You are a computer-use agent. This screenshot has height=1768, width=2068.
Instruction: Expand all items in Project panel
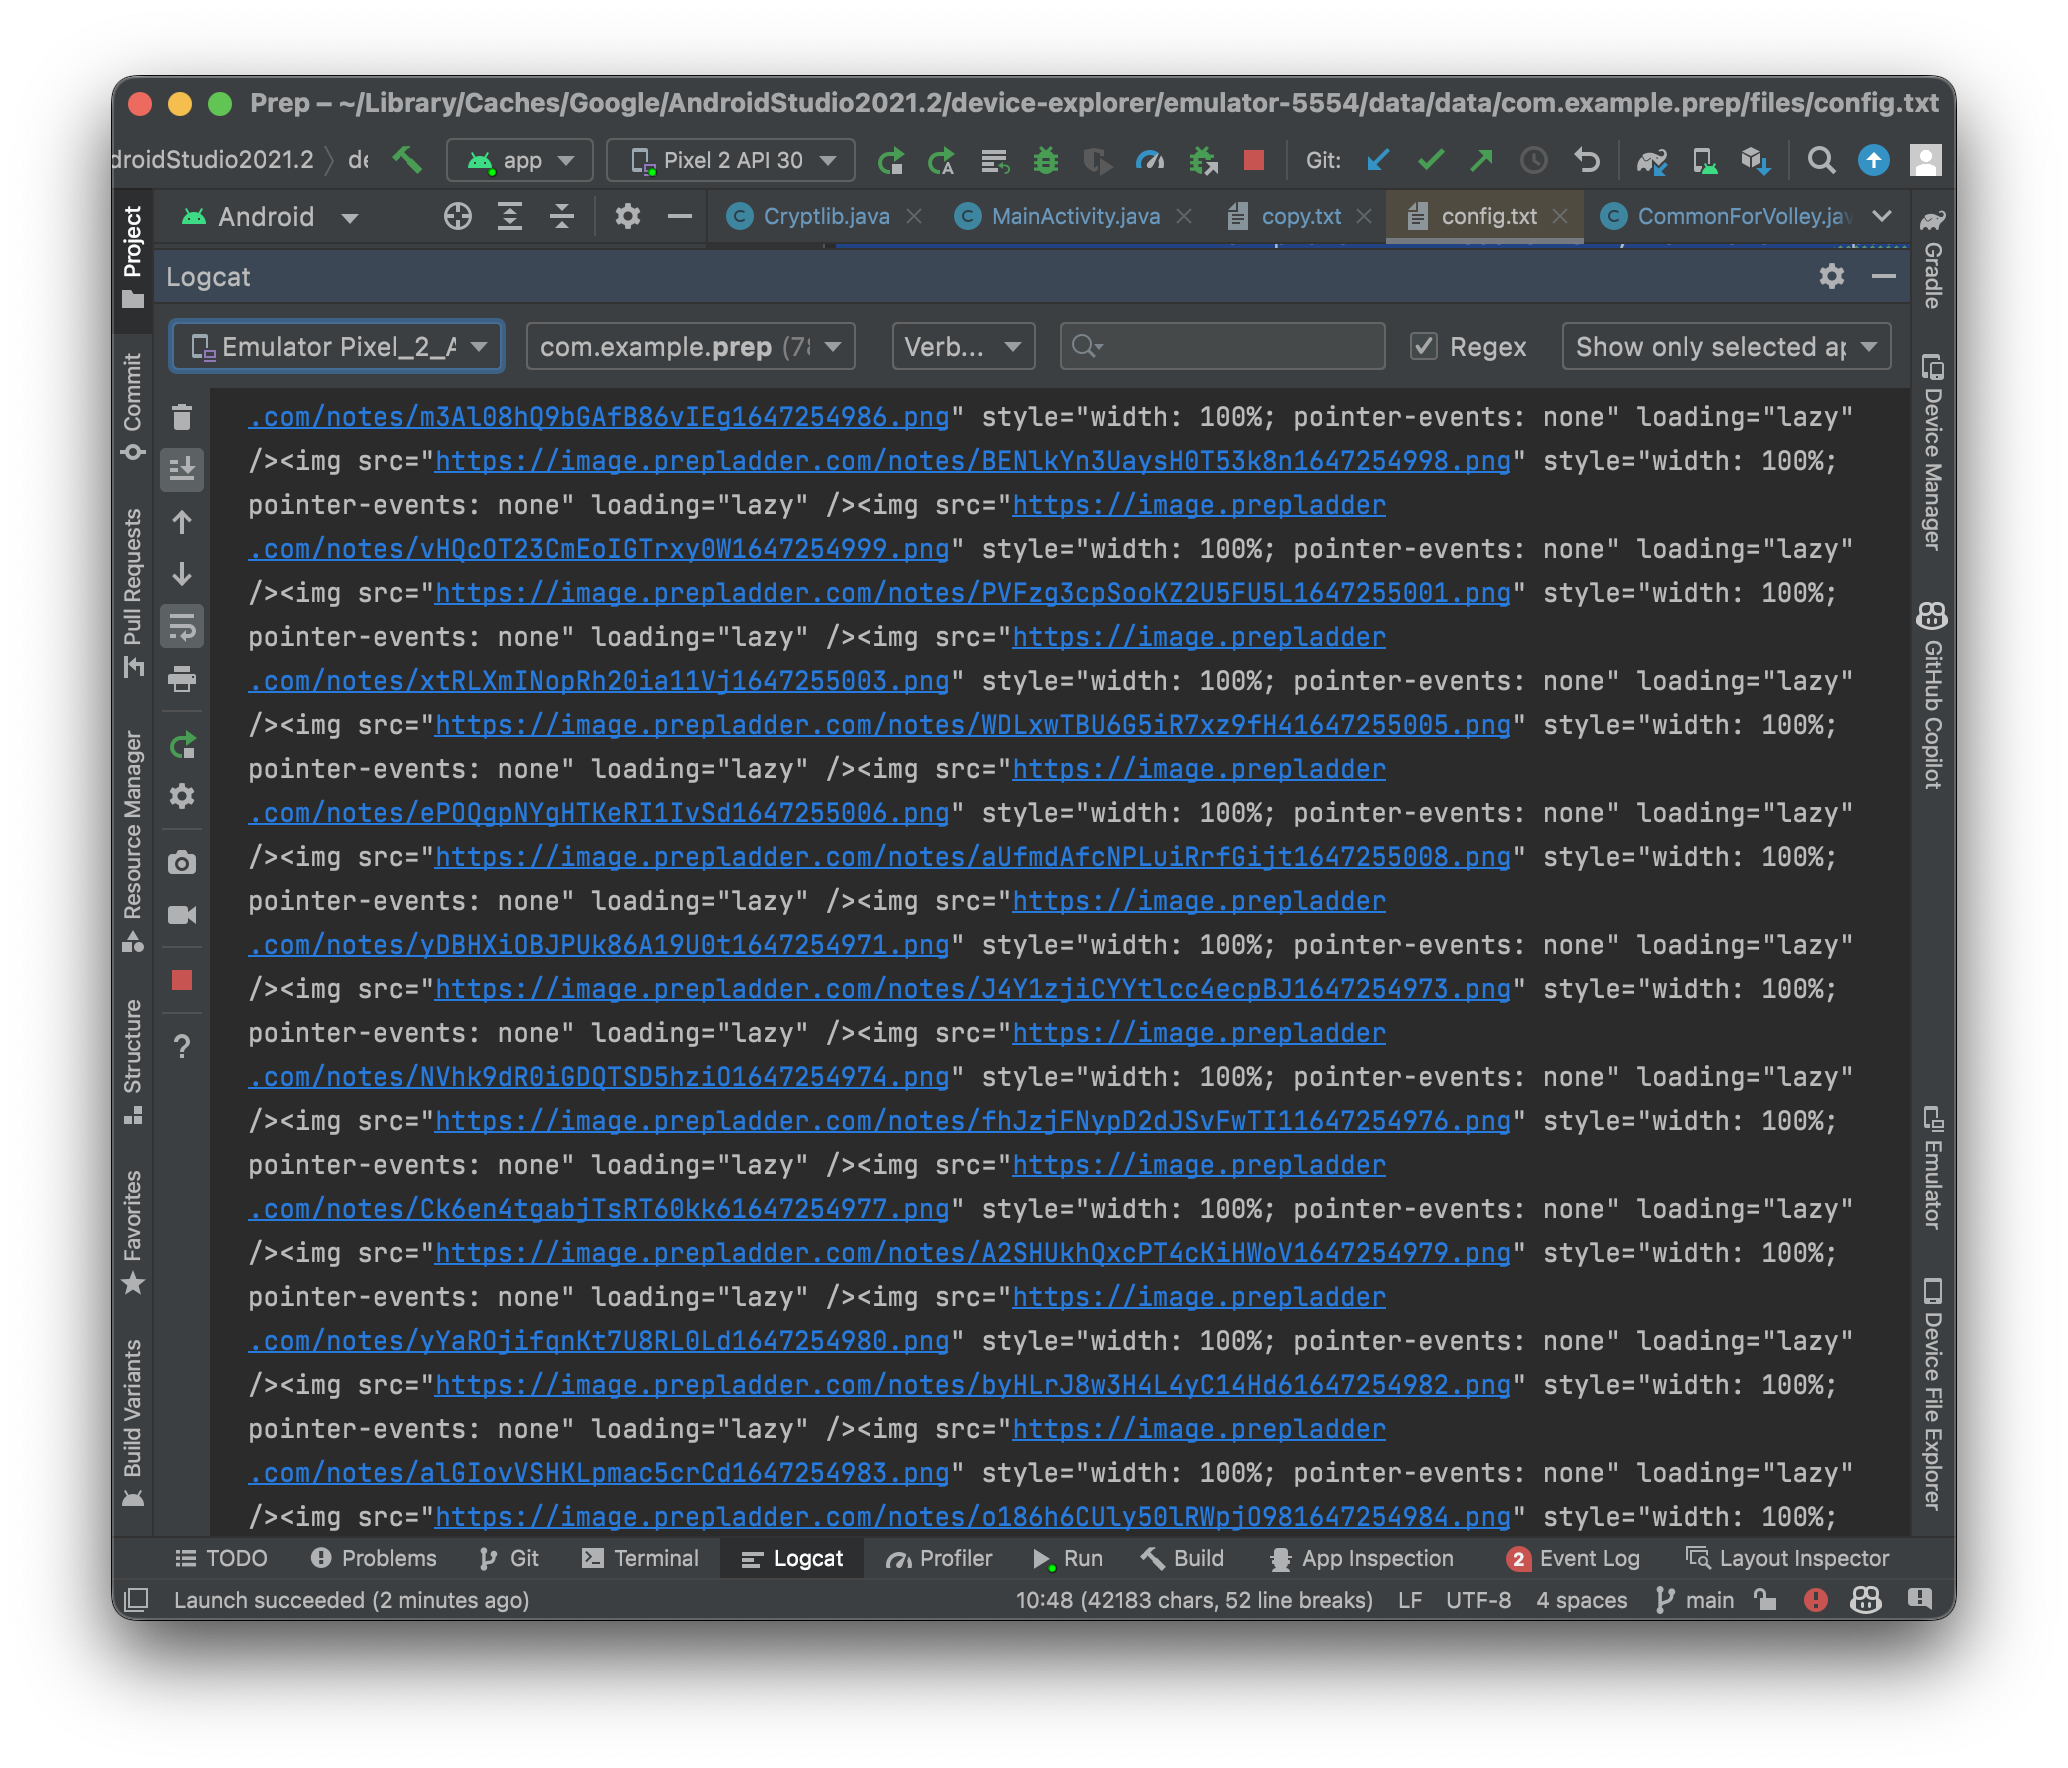(x=510, y=216)
